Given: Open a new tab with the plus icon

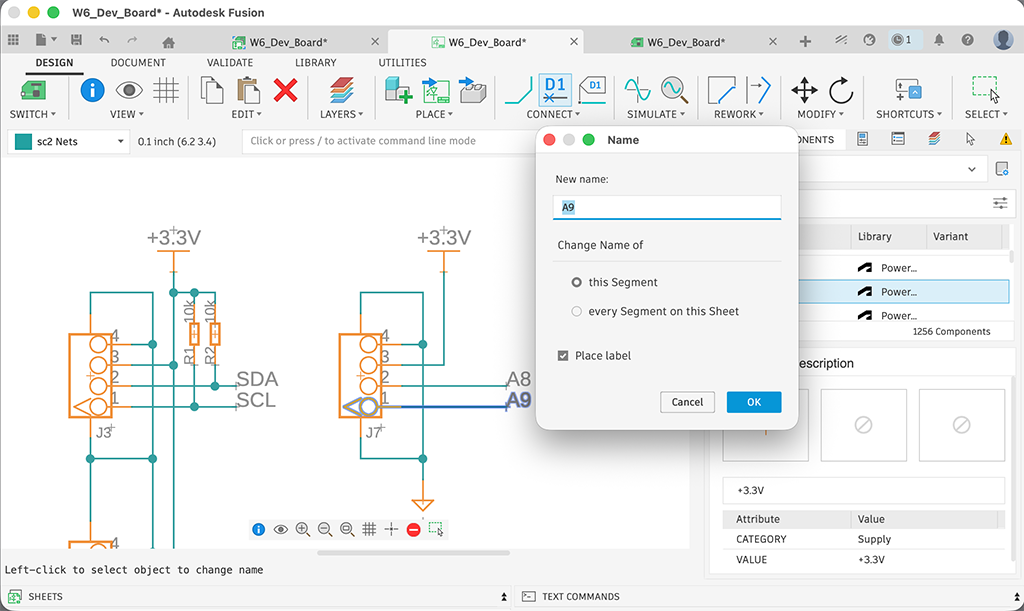Looking at the screenshot, I should 805,41.
